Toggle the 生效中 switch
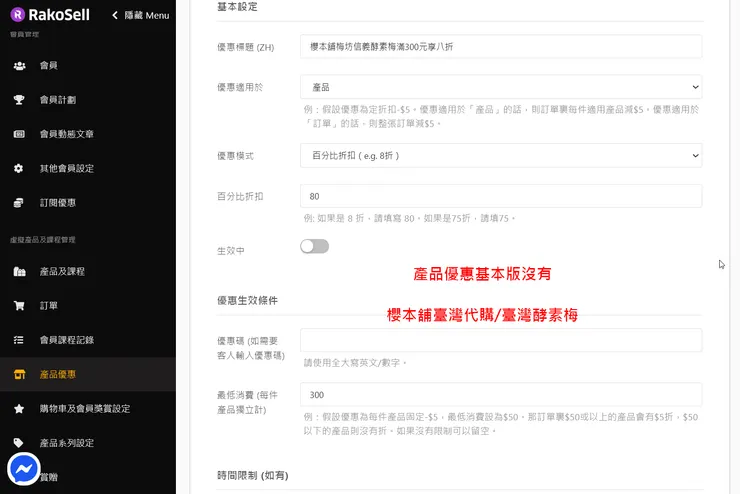Screen dimensions: 740x494 [x=314, y=246]
